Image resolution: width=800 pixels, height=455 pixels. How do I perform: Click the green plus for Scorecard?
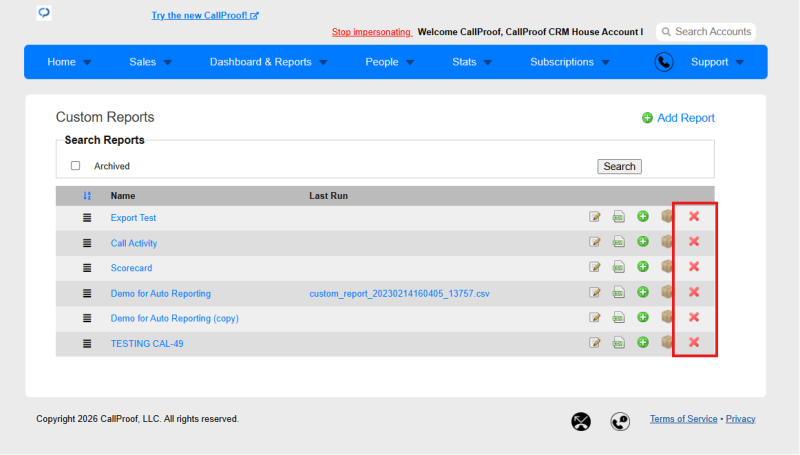click(x=643, y=266)
